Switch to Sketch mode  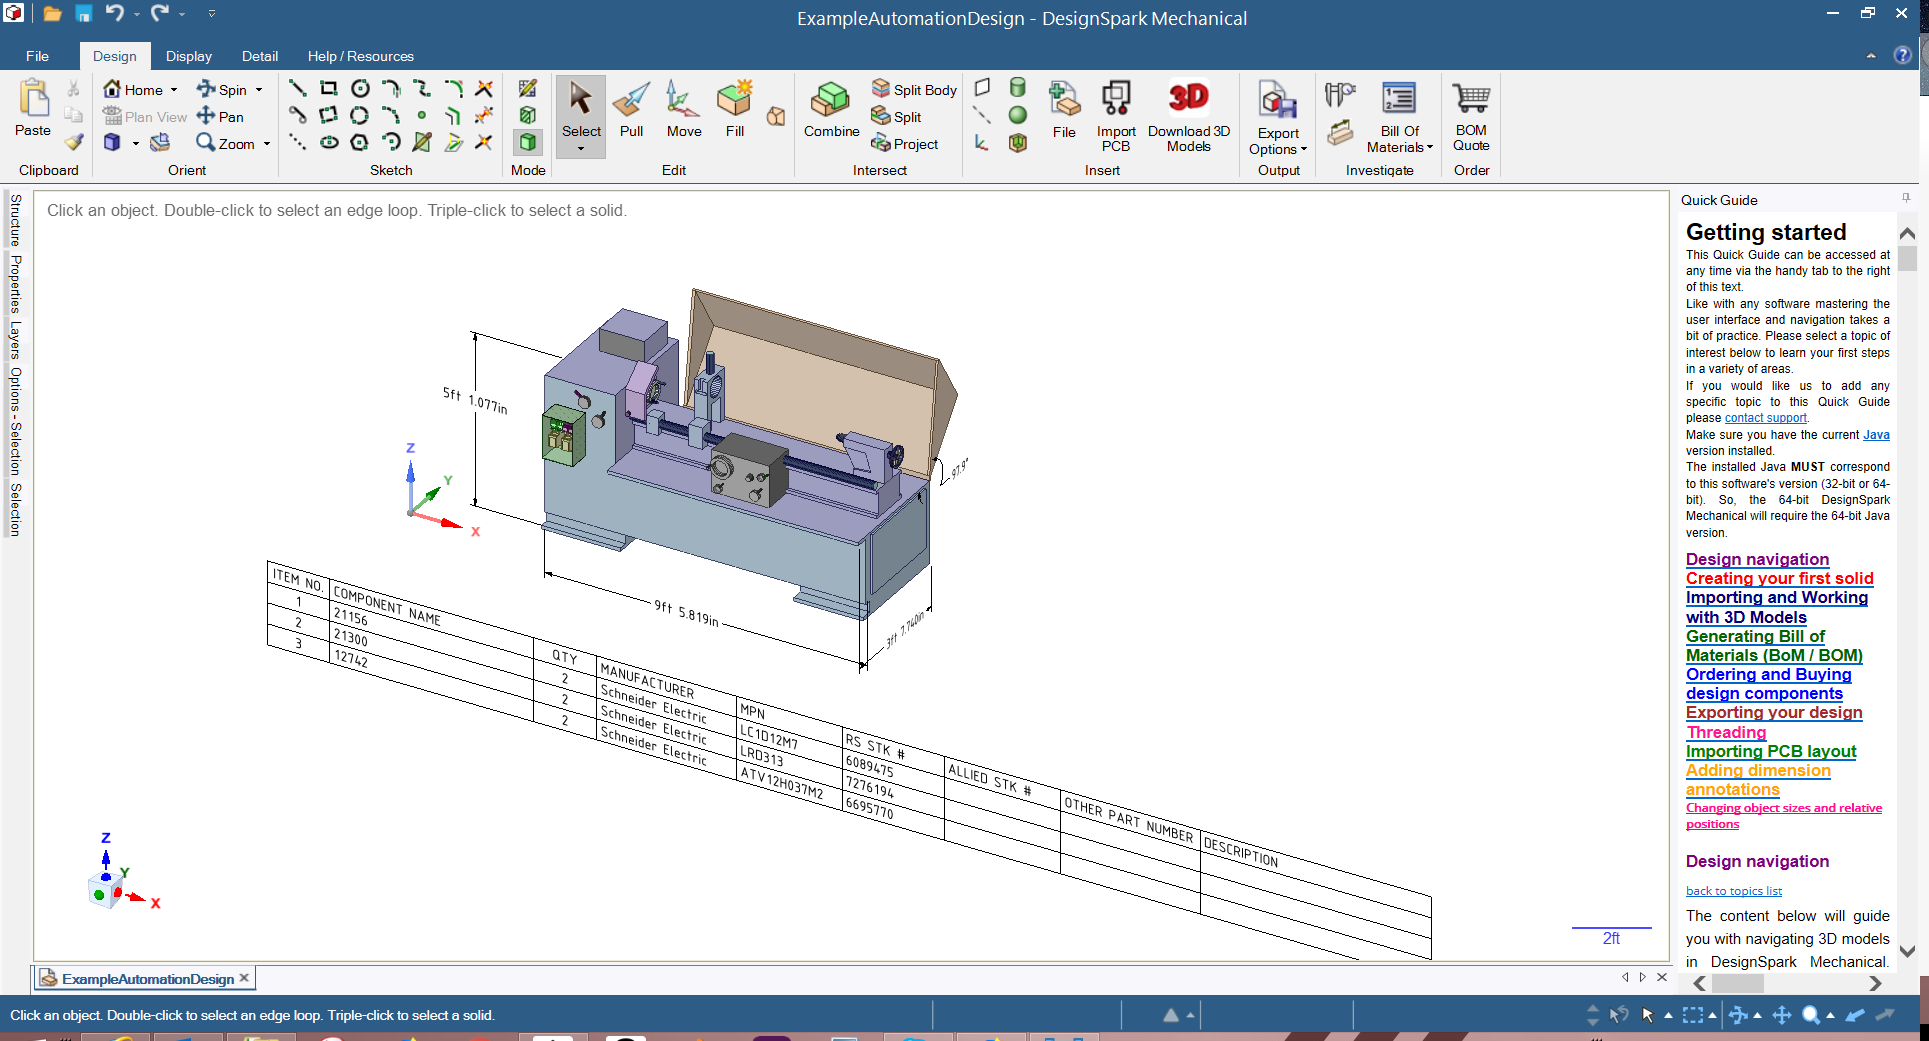pyautogui.click(x=528, y=89)
